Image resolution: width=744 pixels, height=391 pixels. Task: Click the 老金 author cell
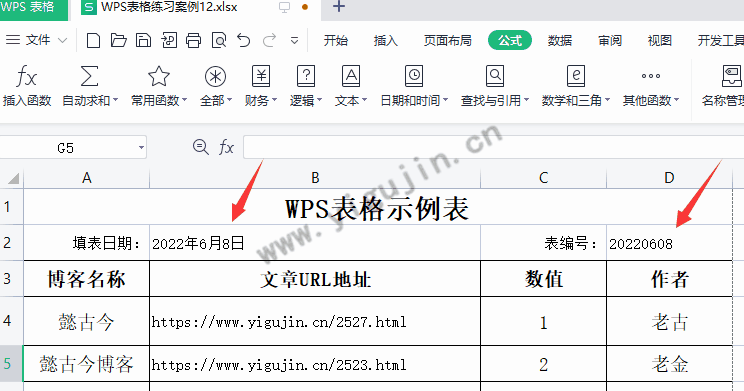tap(669, 364)
